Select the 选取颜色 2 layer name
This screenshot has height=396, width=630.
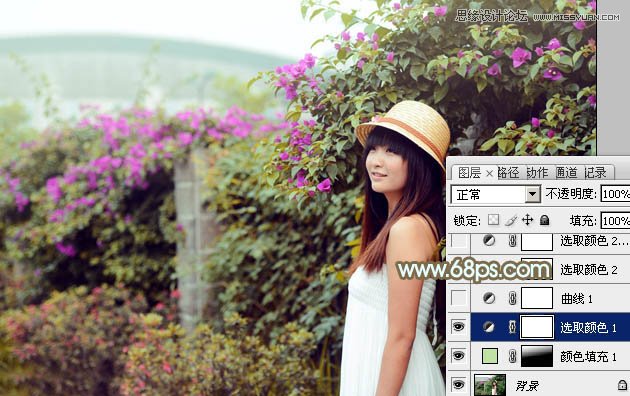click(589, 269)
